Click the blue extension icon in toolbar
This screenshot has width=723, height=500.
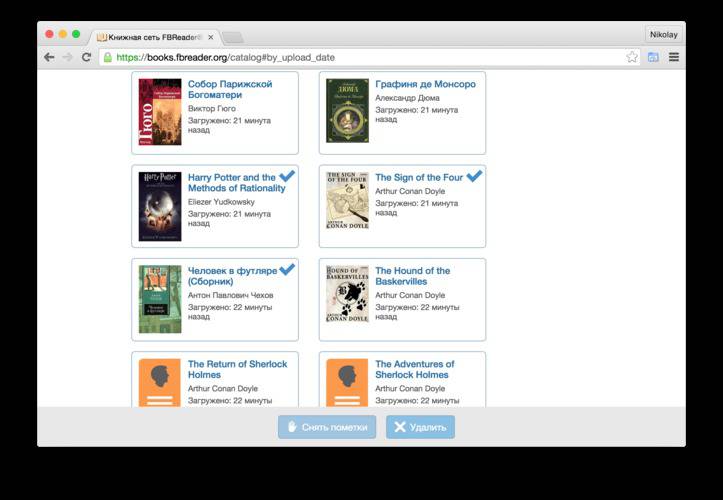pos(653,57)
